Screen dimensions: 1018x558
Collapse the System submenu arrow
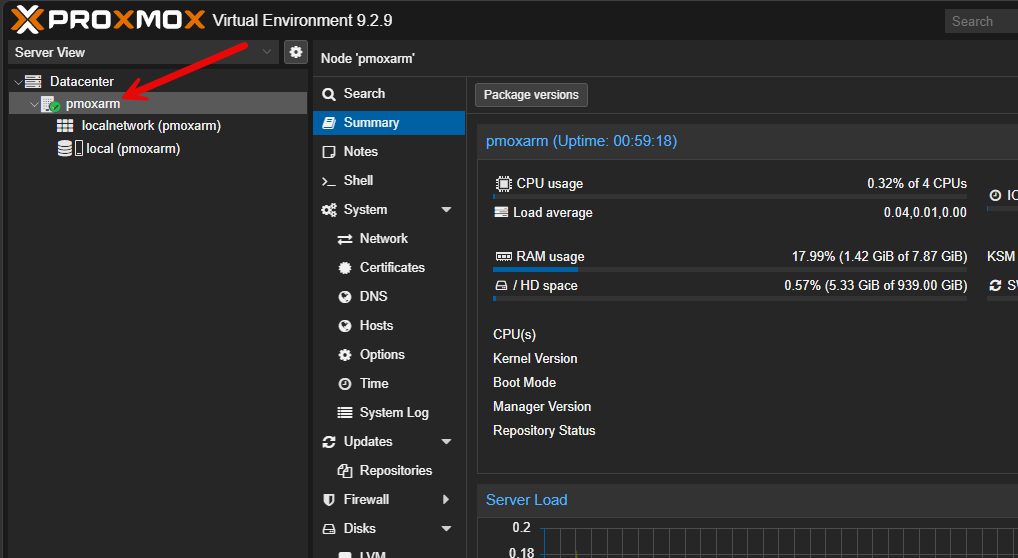[x=446, y=210]
